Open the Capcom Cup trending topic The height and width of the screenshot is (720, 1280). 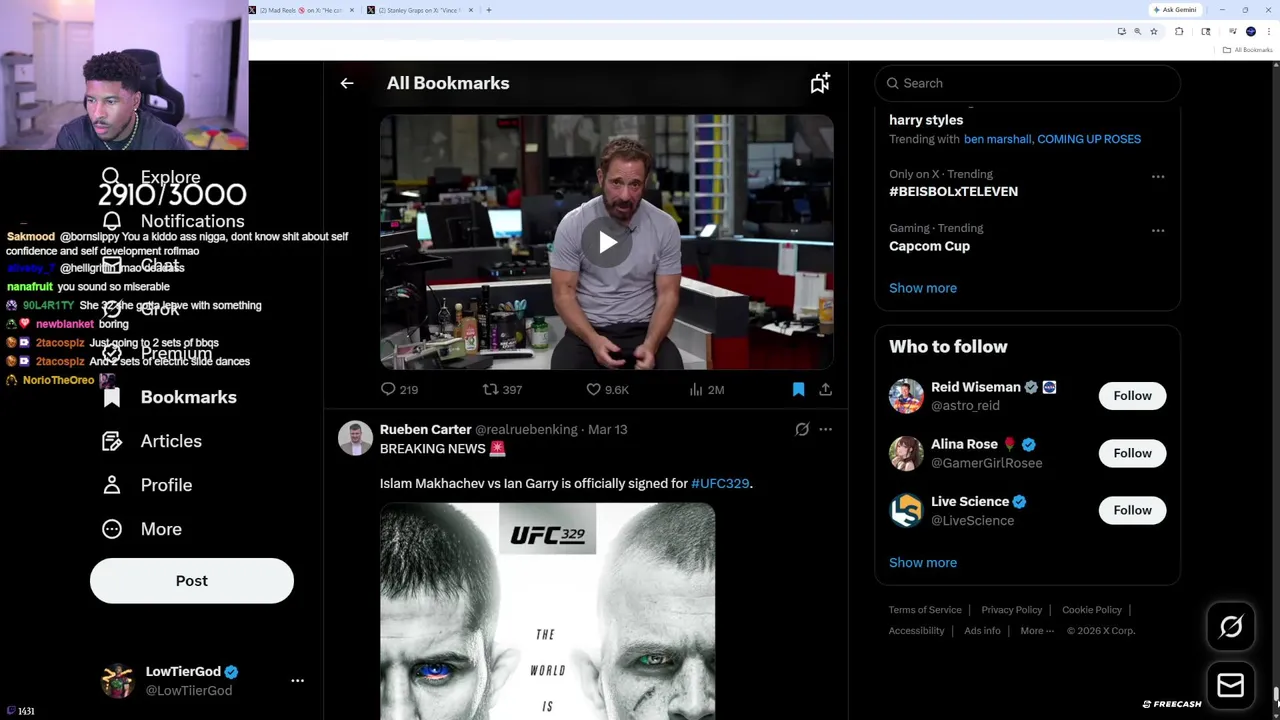click(929, 246)
